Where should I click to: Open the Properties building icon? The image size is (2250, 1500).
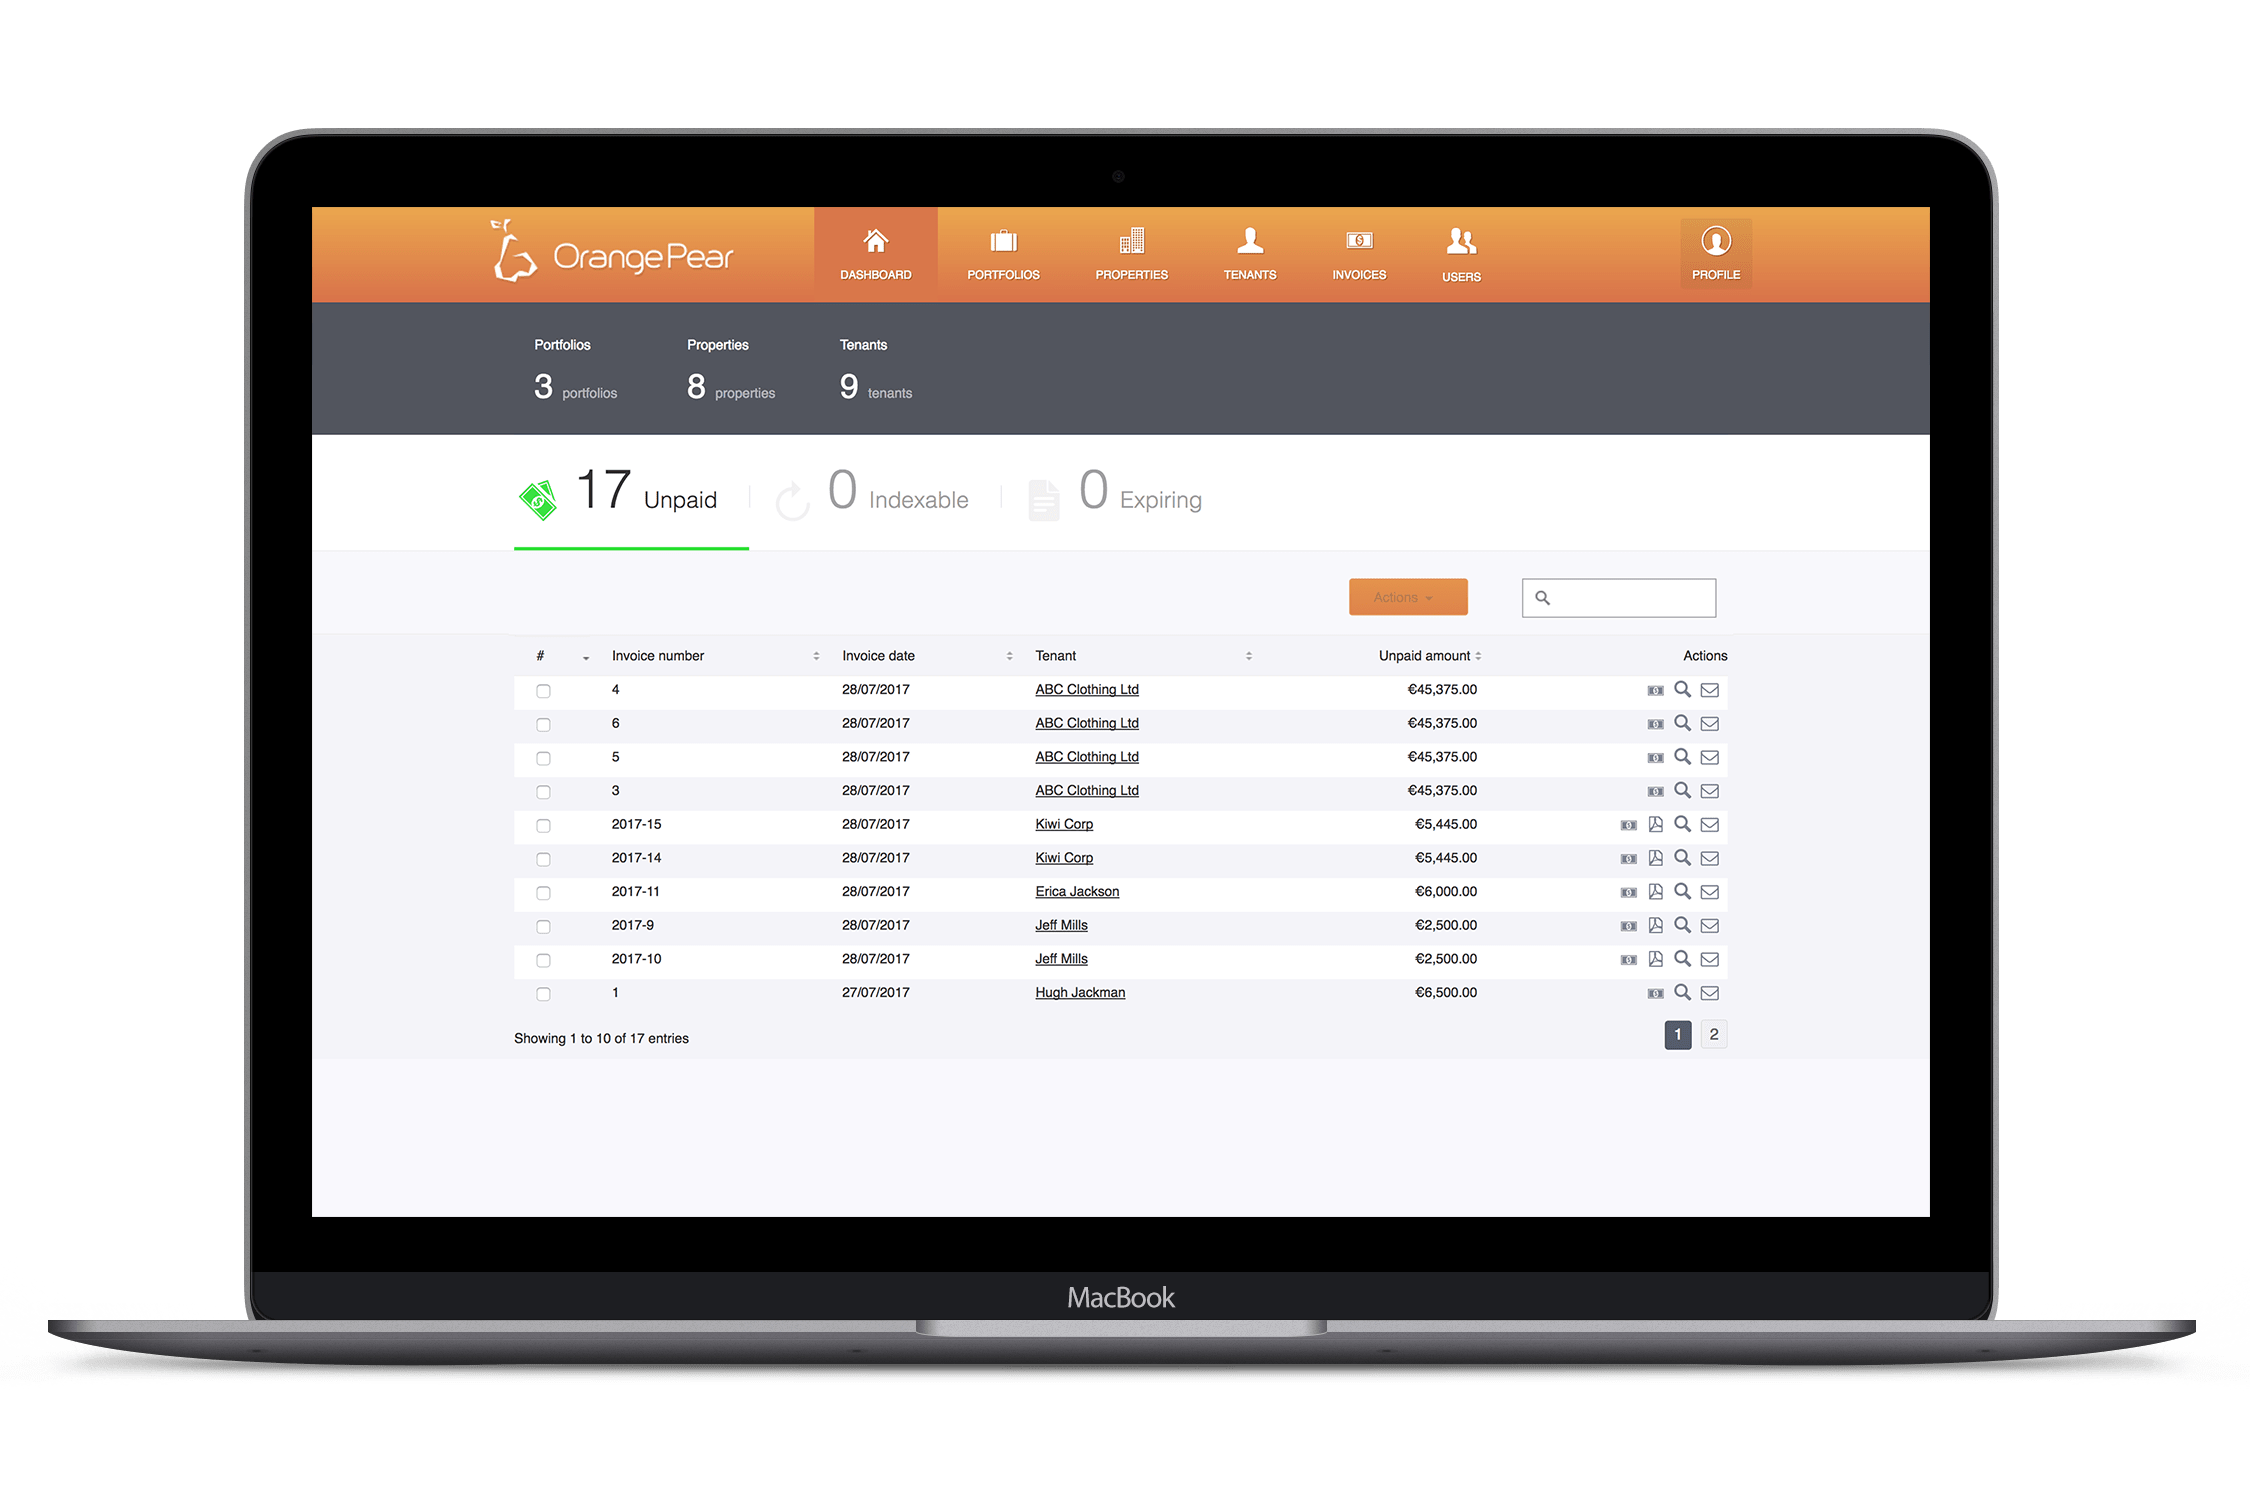1131,241
